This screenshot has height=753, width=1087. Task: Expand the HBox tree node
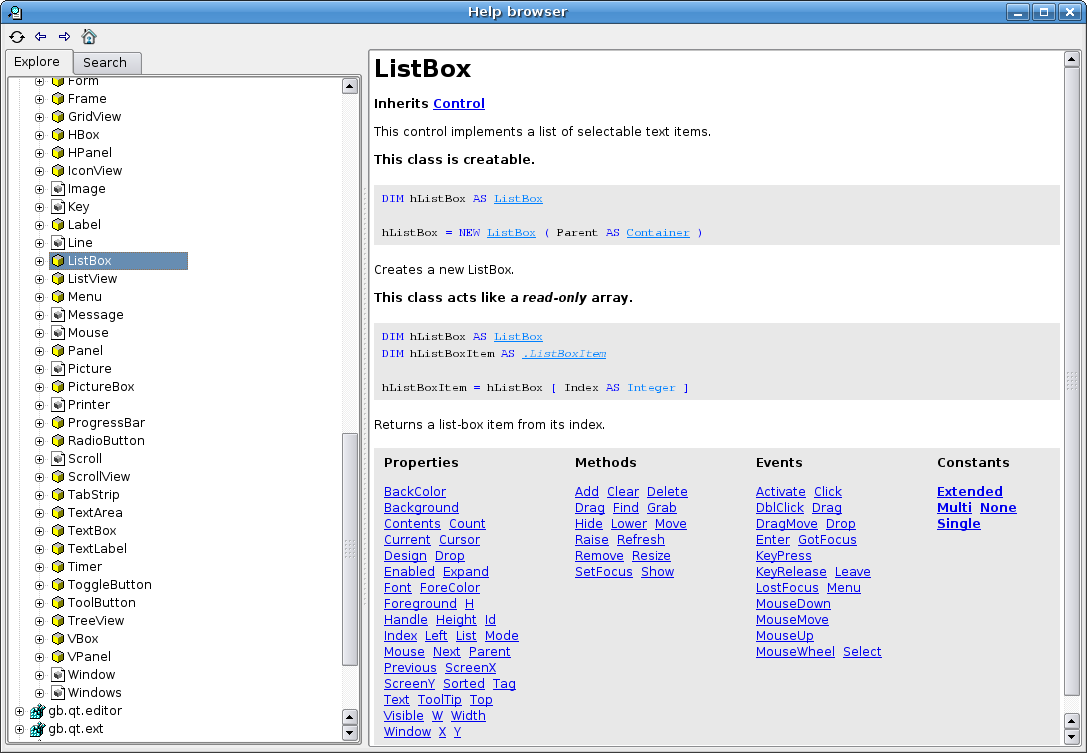click(40, 135)
